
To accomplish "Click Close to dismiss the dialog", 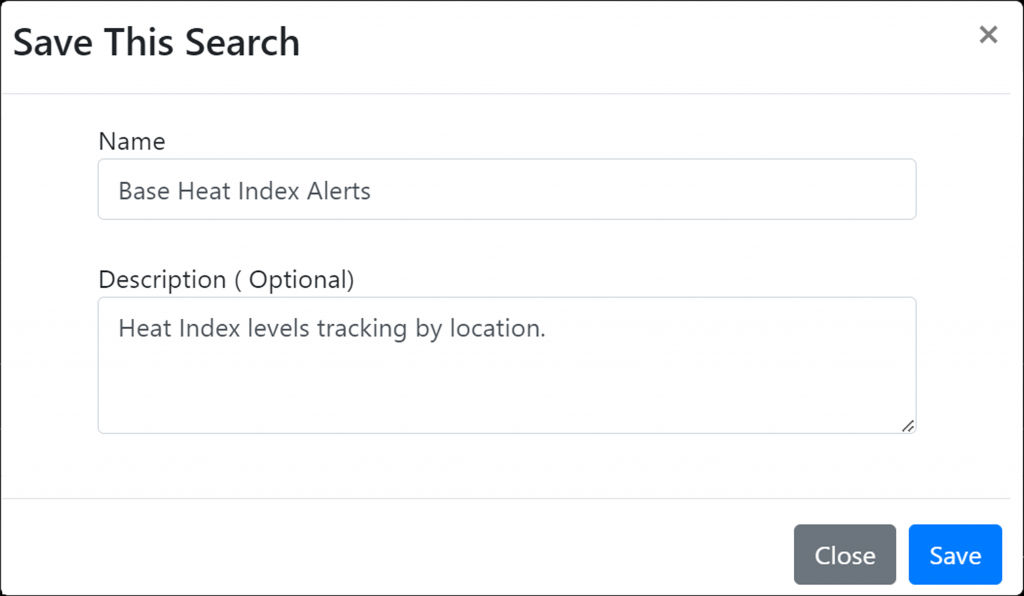I will pyautogui.click(x=845, y=555).
